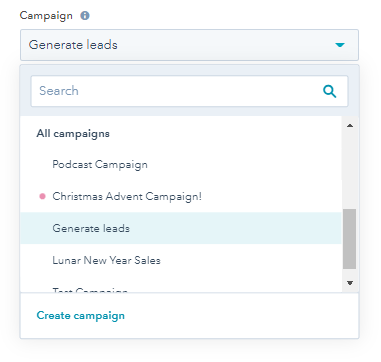The image size is (381, 362).
Task: Click the scrollbar down arrow
Action: (350, 283)
